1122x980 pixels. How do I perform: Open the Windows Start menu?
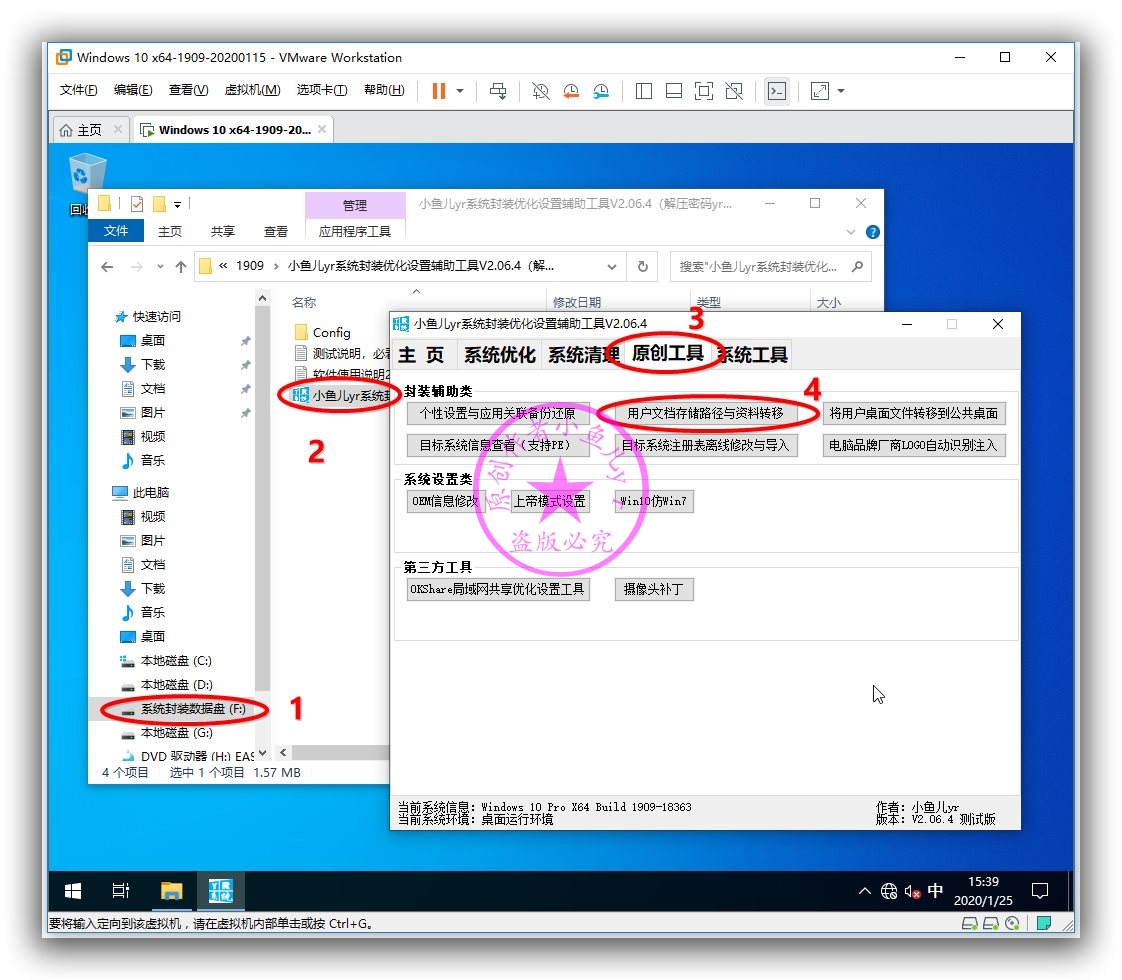[73, 891]
